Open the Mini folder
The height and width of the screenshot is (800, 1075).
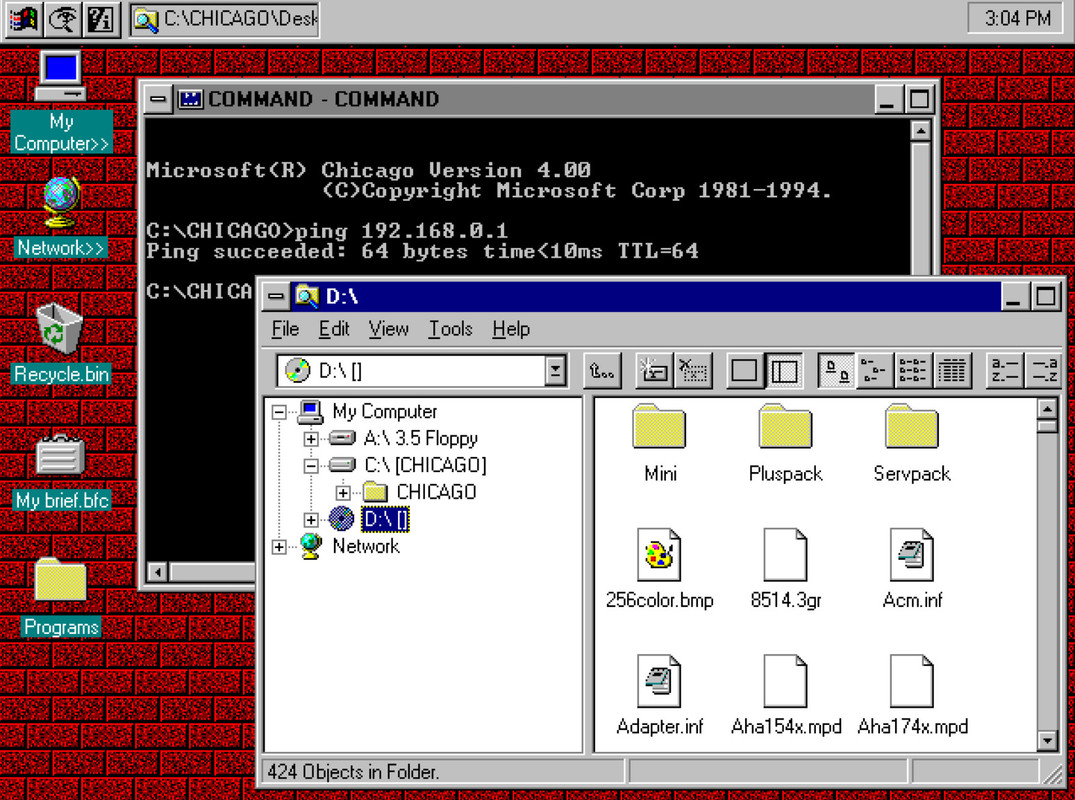pyautogui.click(x=660, y=443)
